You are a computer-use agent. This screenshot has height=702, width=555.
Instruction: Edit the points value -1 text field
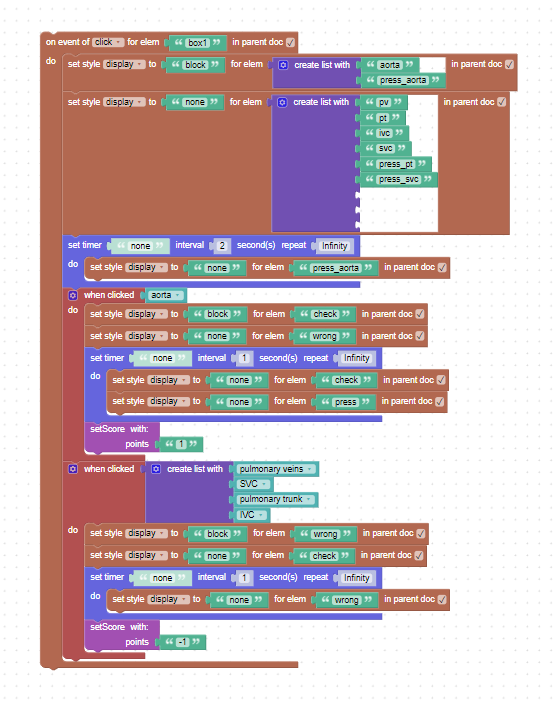[x=183, y=642]
